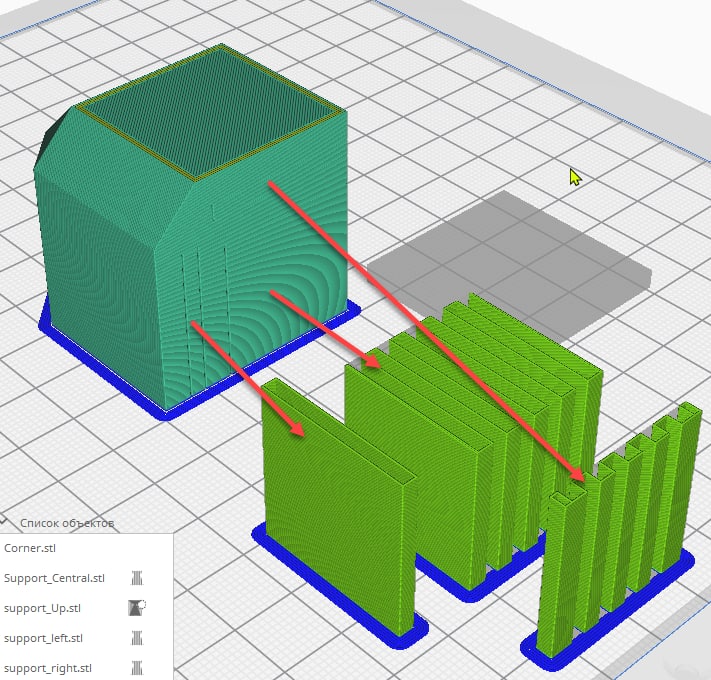Collapse the "Список объектов" object list header

(57, 523)
